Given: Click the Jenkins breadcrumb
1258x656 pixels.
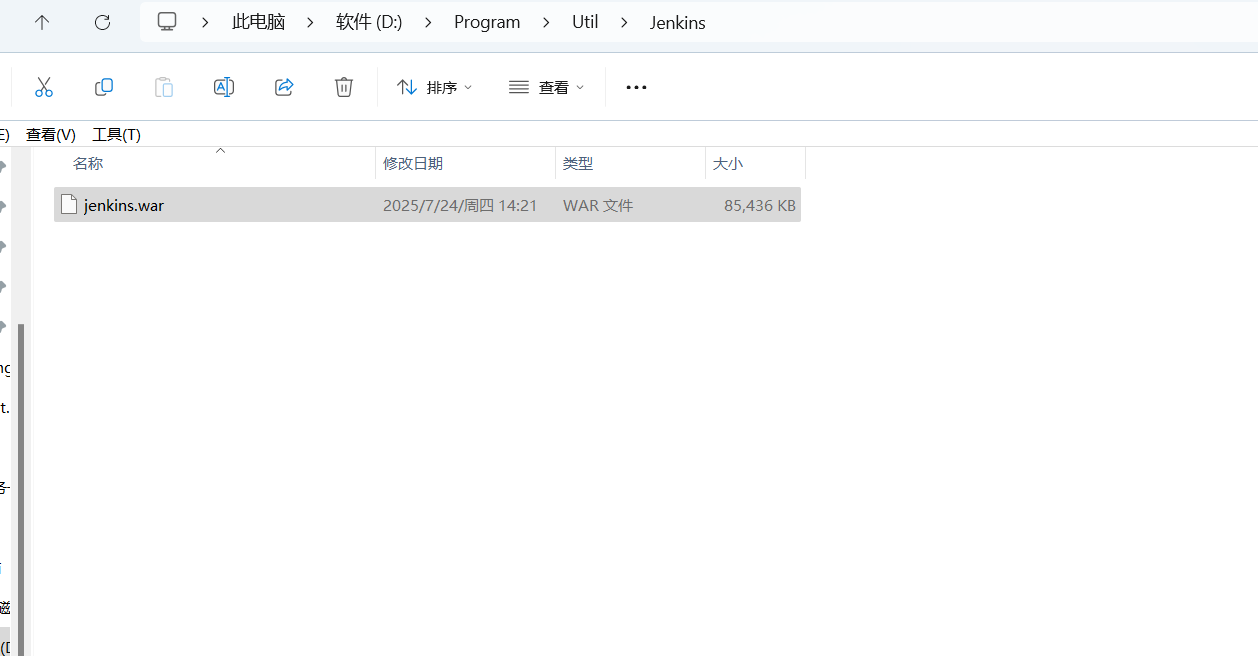Looking at the screenshot, I should 678,22.
